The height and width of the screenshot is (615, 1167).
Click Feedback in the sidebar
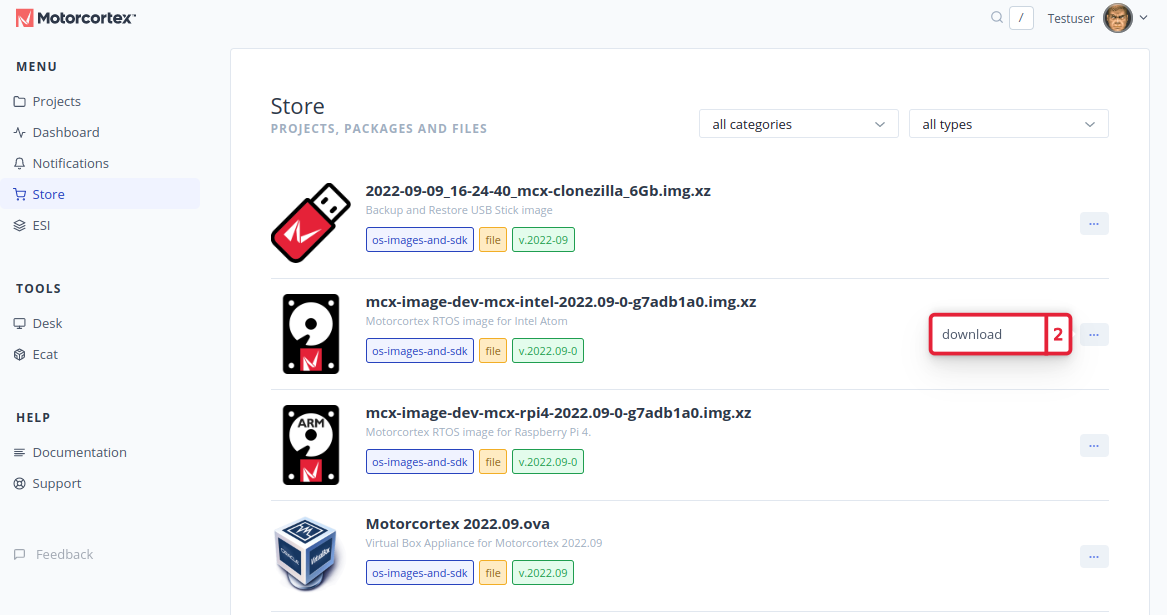click(x=64, y=555)
